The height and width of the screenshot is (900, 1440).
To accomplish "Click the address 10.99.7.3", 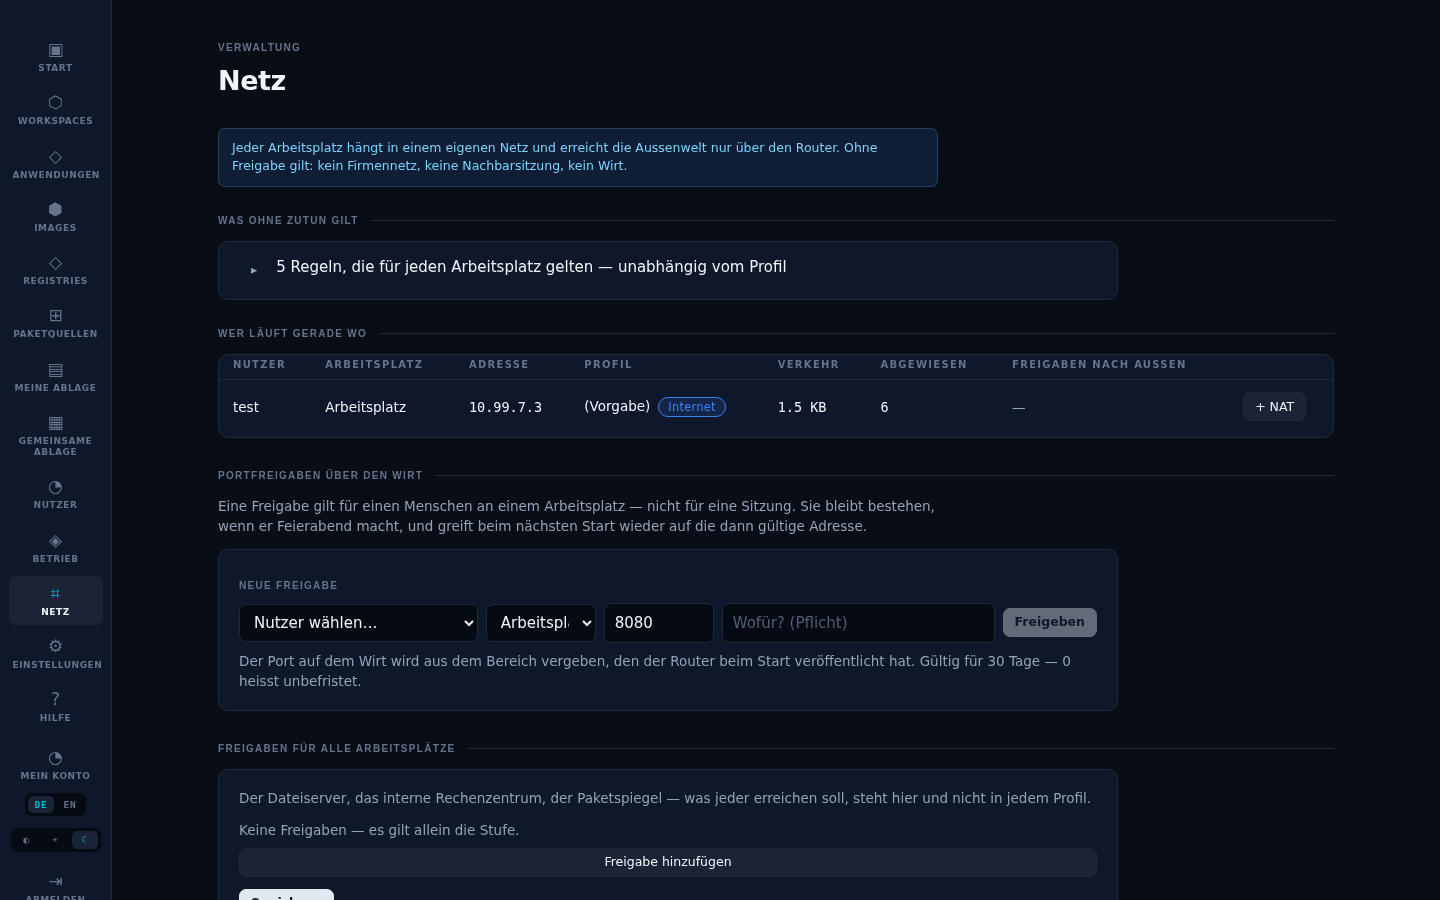I will coord(505,407).
